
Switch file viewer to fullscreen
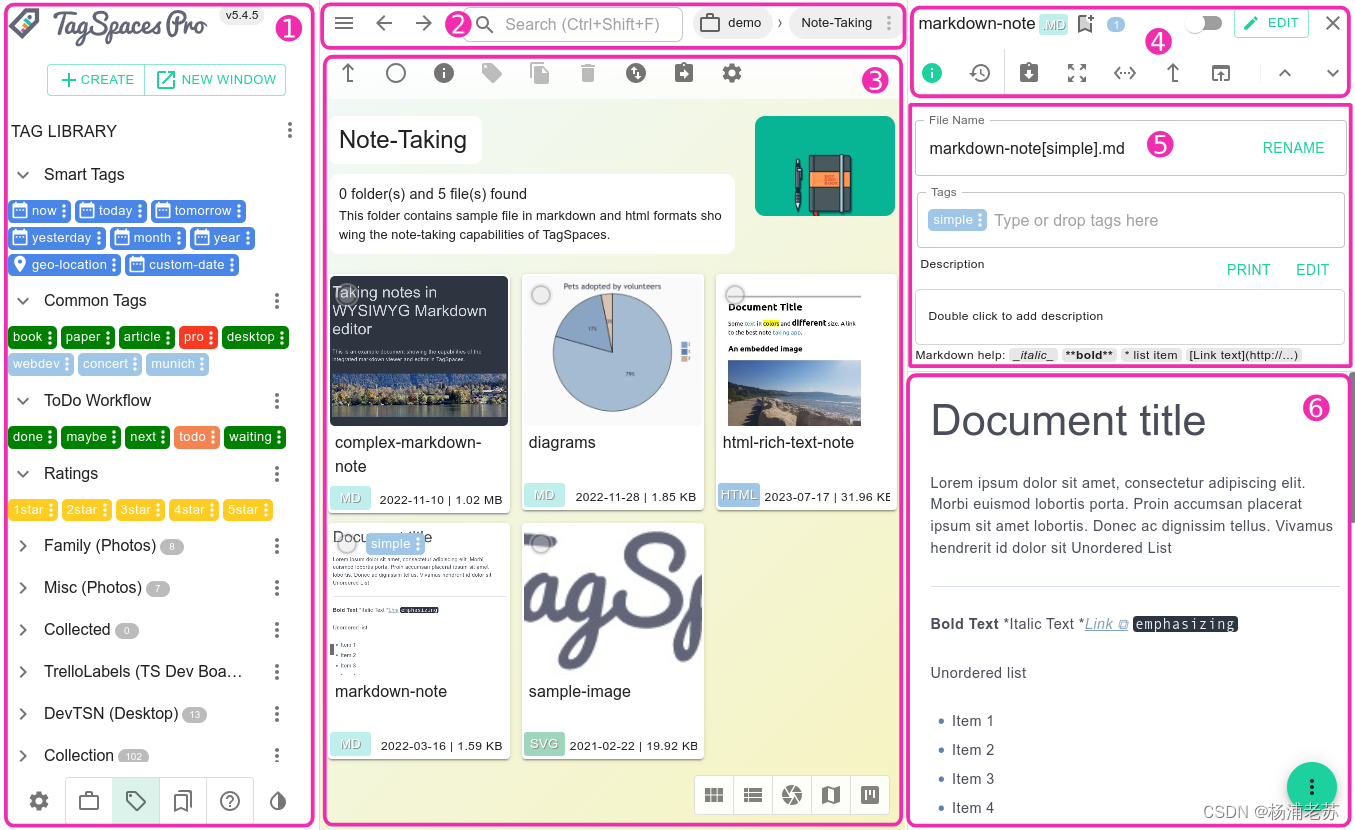[x=1077, y=73]
